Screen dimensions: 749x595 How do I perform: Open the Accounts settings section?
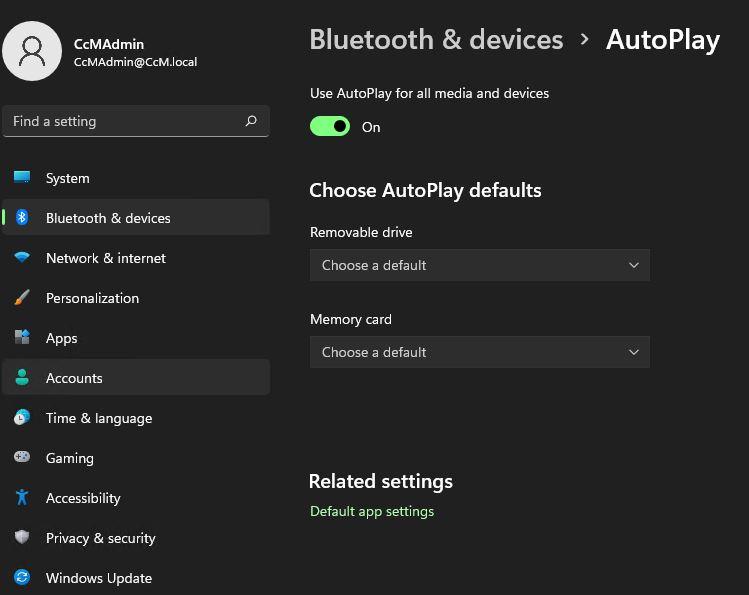(136, 378)
